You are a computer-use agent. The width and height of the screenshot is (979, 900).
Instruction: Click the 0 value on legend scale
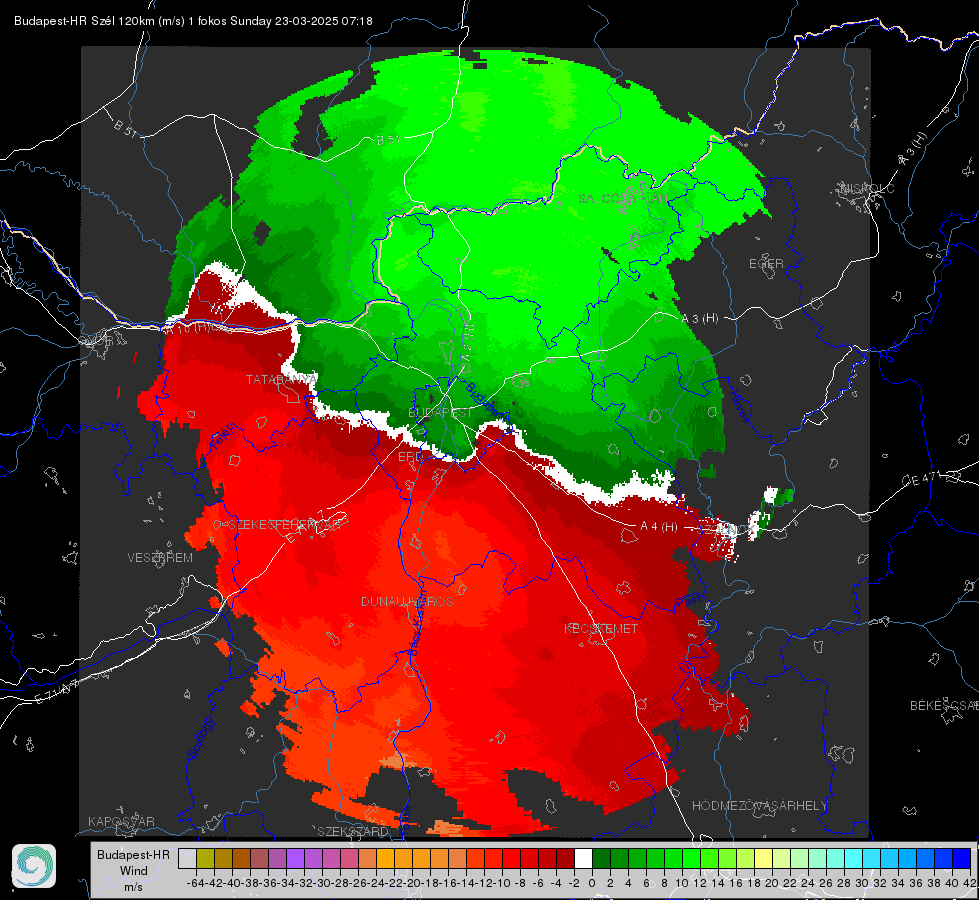(x=592, y=883)
